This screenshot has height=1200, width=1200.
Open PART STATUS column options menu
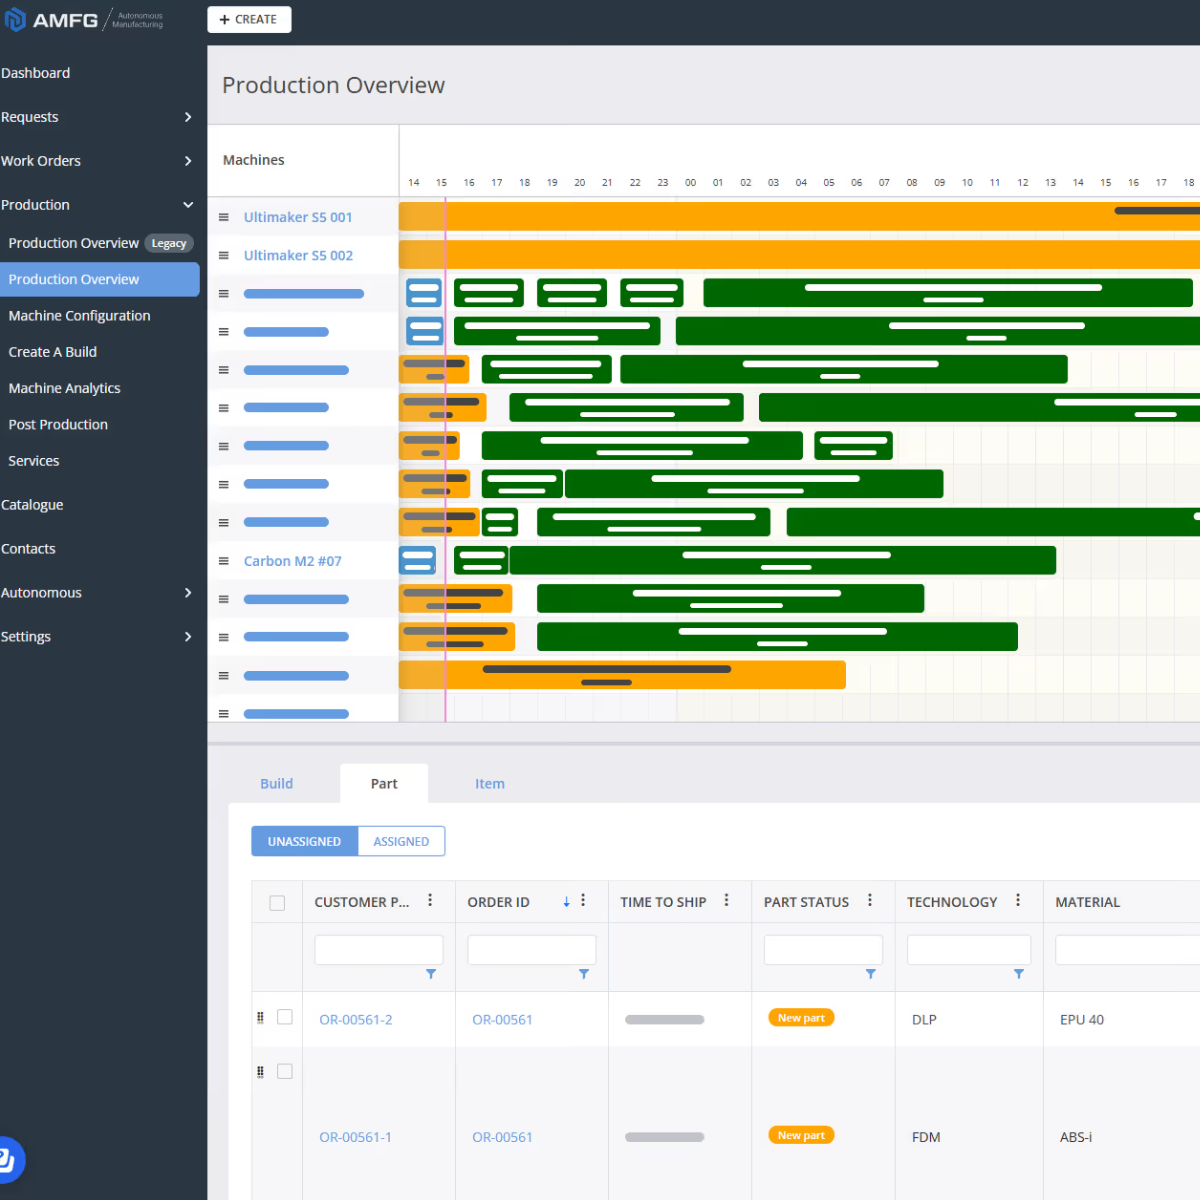tap(870, 900)
